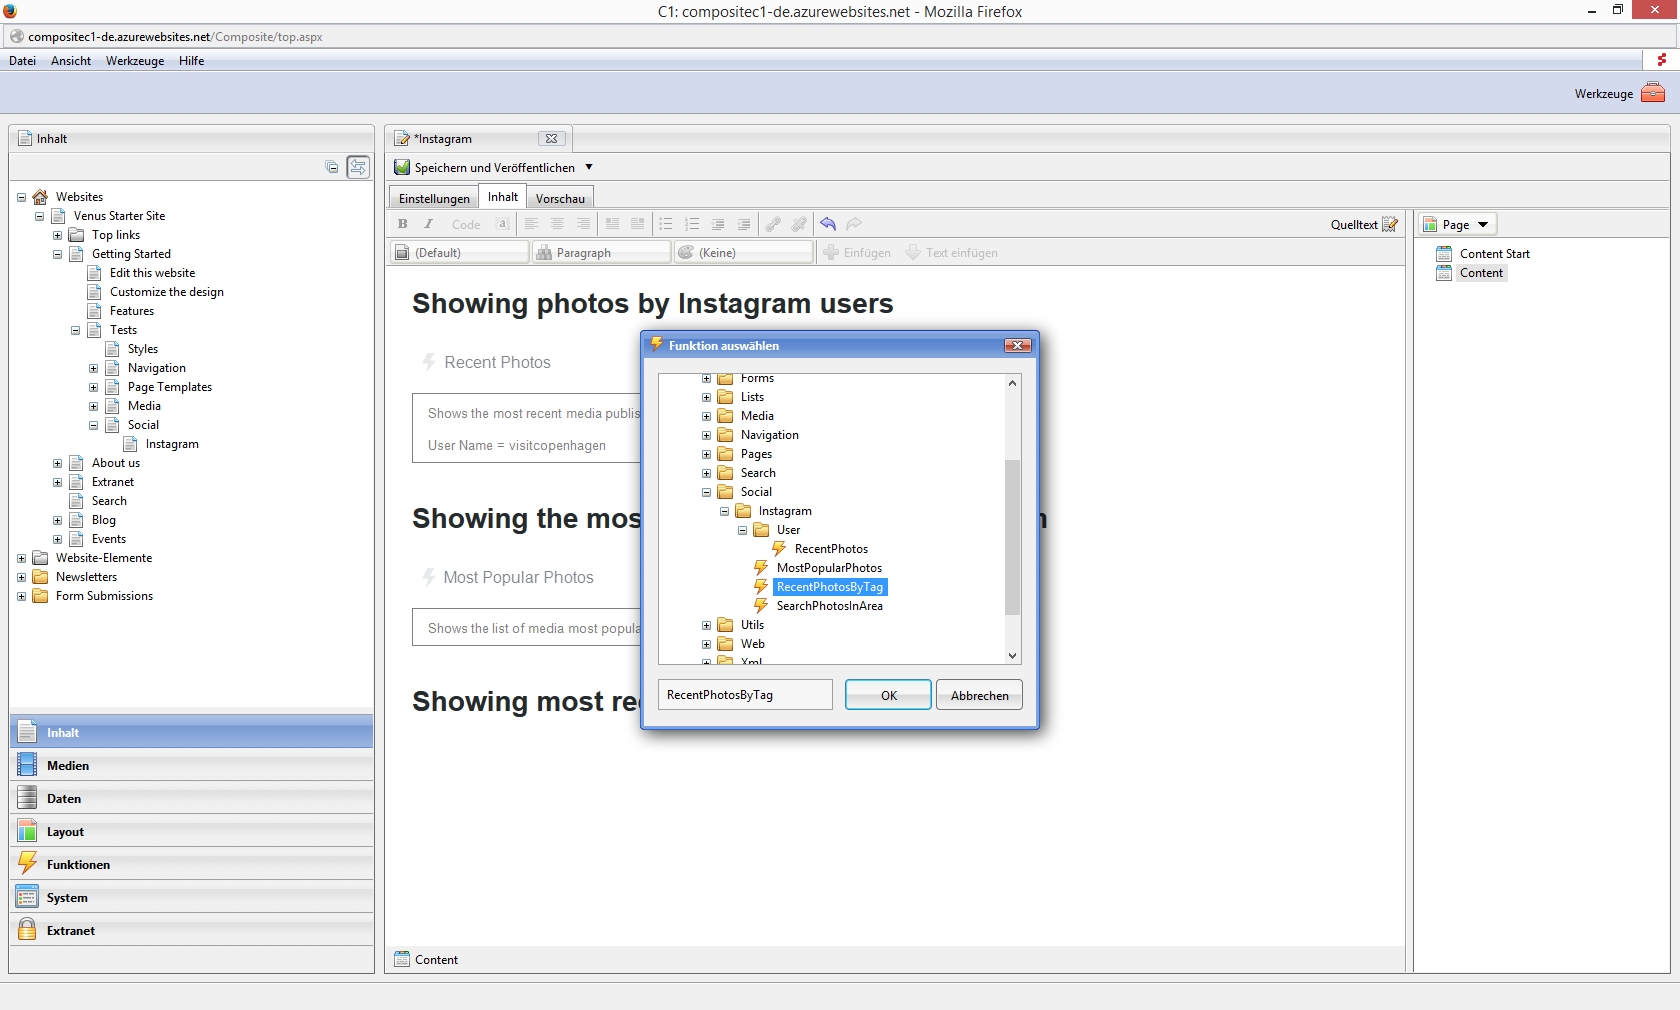Expand the Utils folder in dialog
1680x1010 pixels.
click(x=706, y=625)
